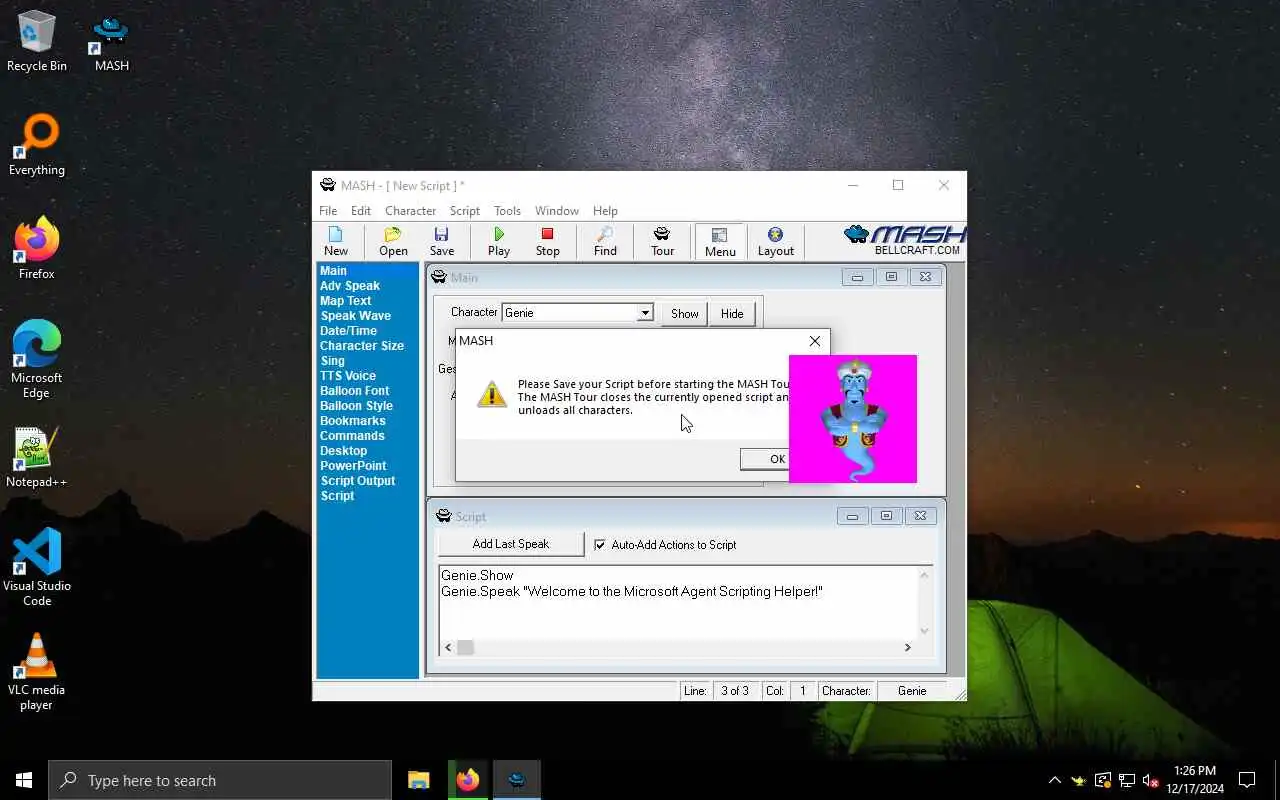
Task: Open the Find binoculars tool
Action: 605,241
